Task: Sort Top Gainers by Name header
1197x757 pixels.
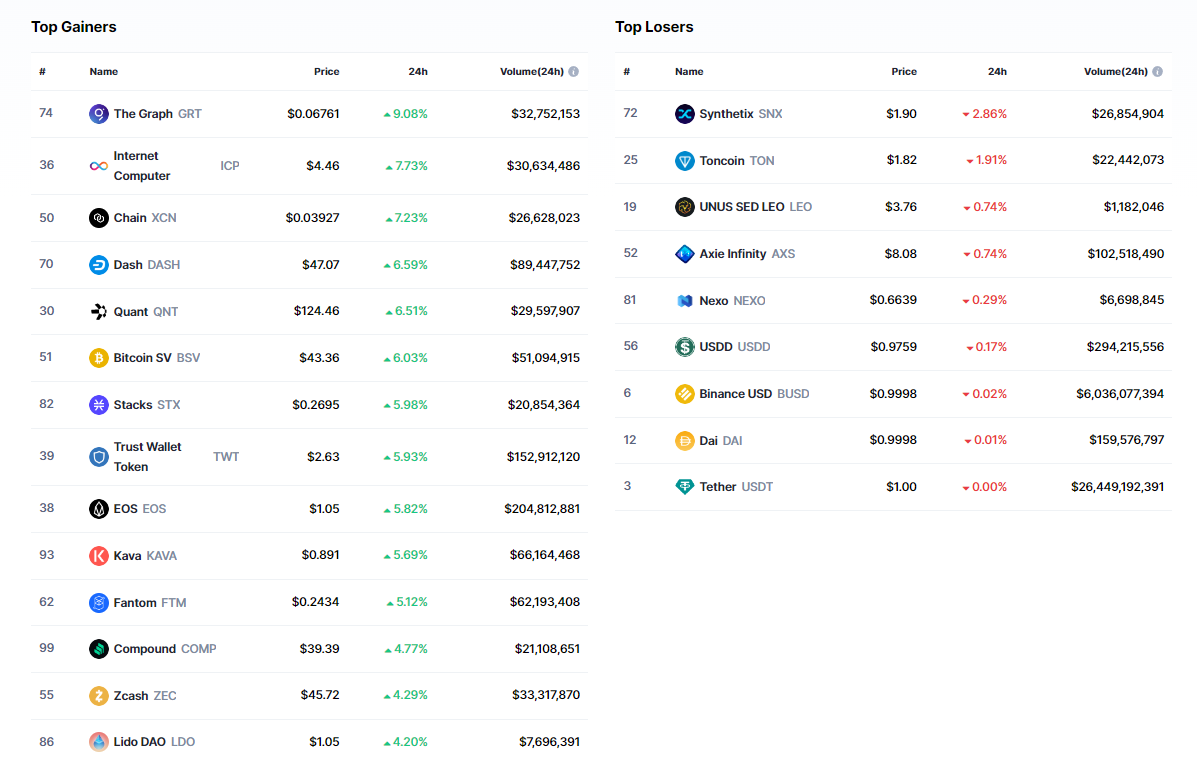Action: 104,72
